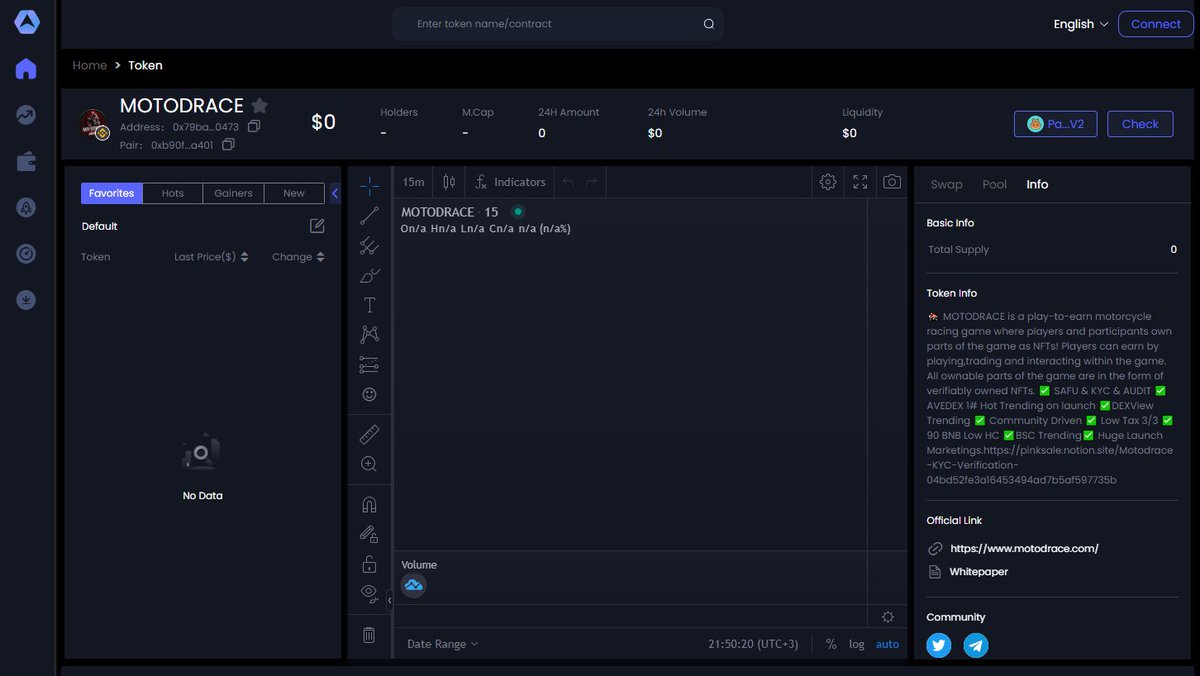Switch to the Hots tab
The width and height of the screenshot is (1200, 676).
tap(173, 193)
